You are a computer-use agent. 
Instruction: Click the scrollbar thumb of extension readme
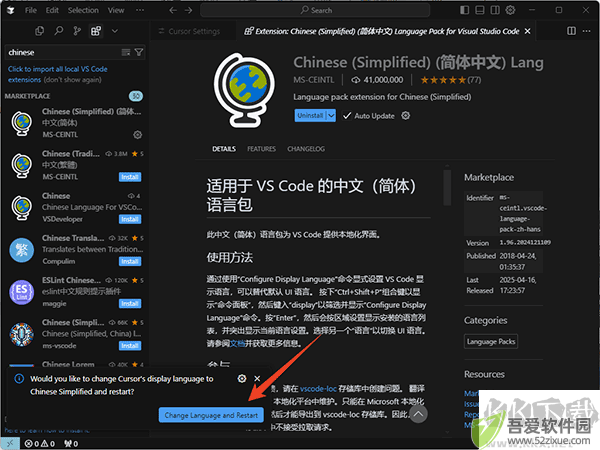(x=447, y=188)
